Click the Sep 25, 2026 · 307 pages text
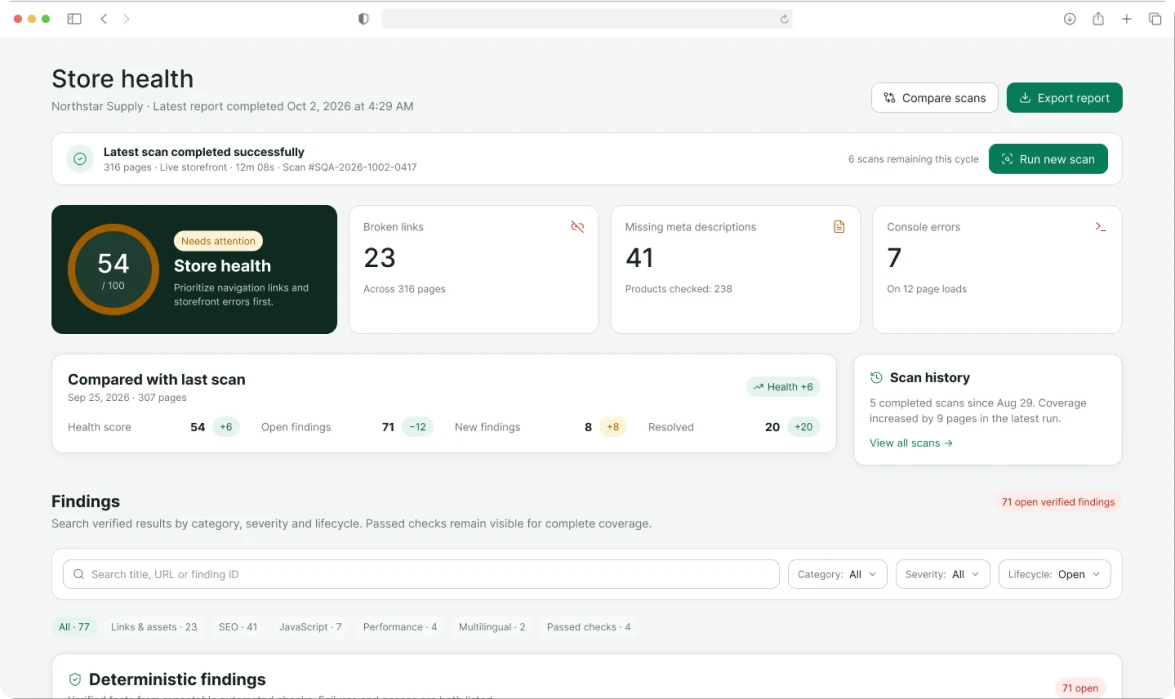The width and height of the screenshot is (1175, 699). [x=127, y=398]
